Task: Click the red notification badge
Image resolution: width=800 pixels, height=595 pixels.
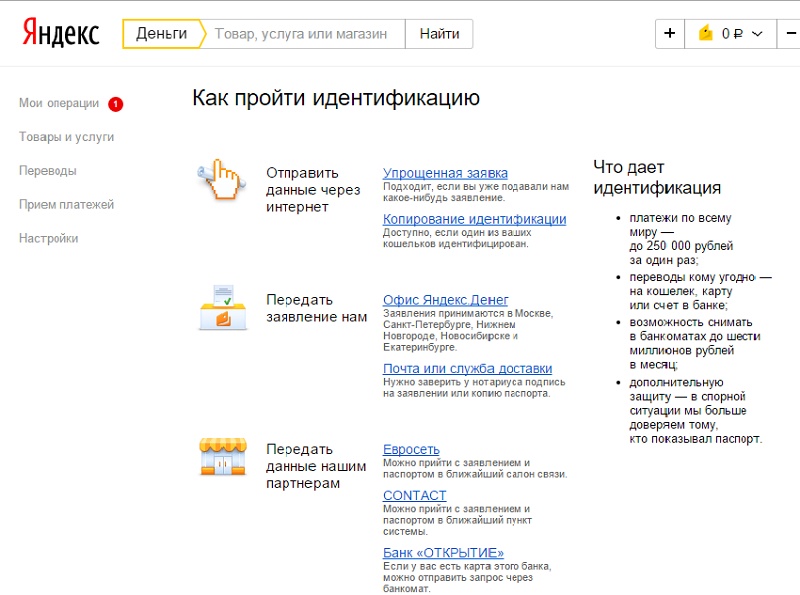Action: point(115,104)
